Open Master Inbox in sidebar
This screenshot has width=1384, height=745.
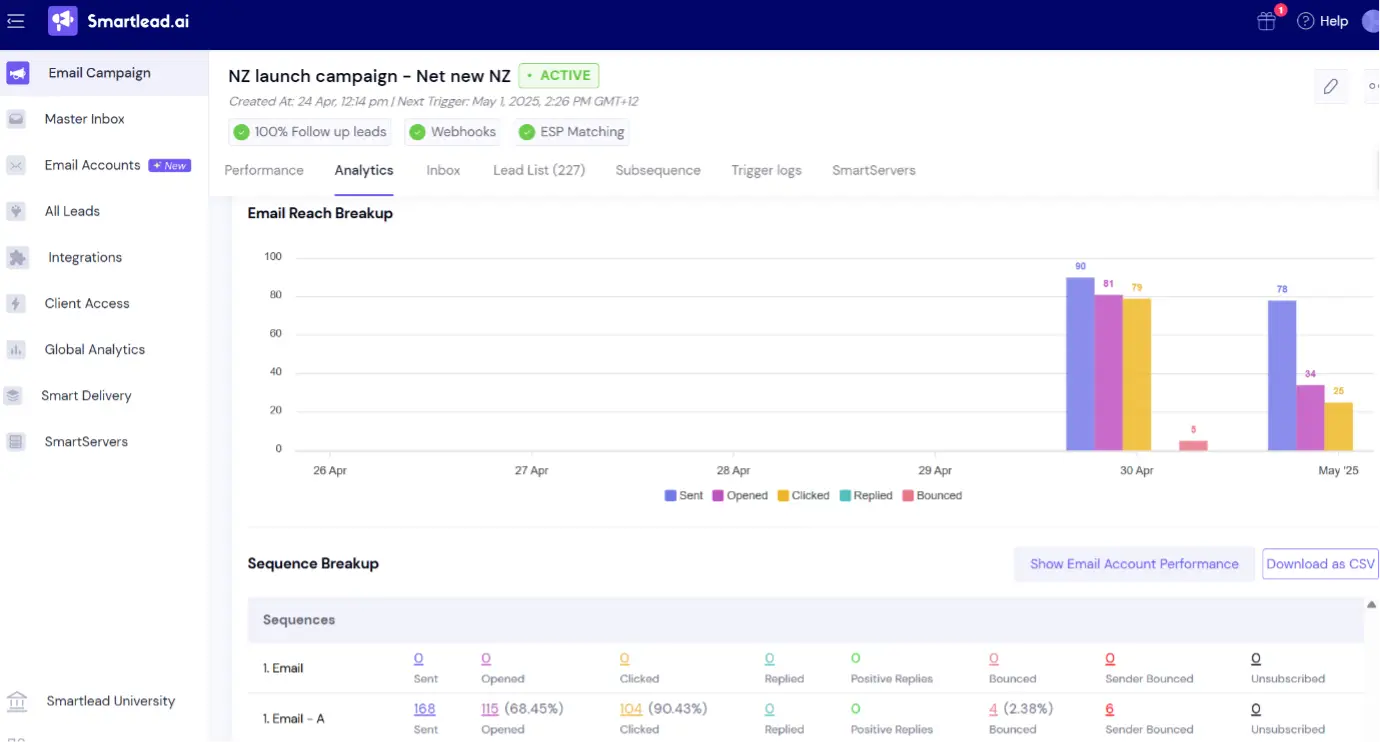coord(85,119)
